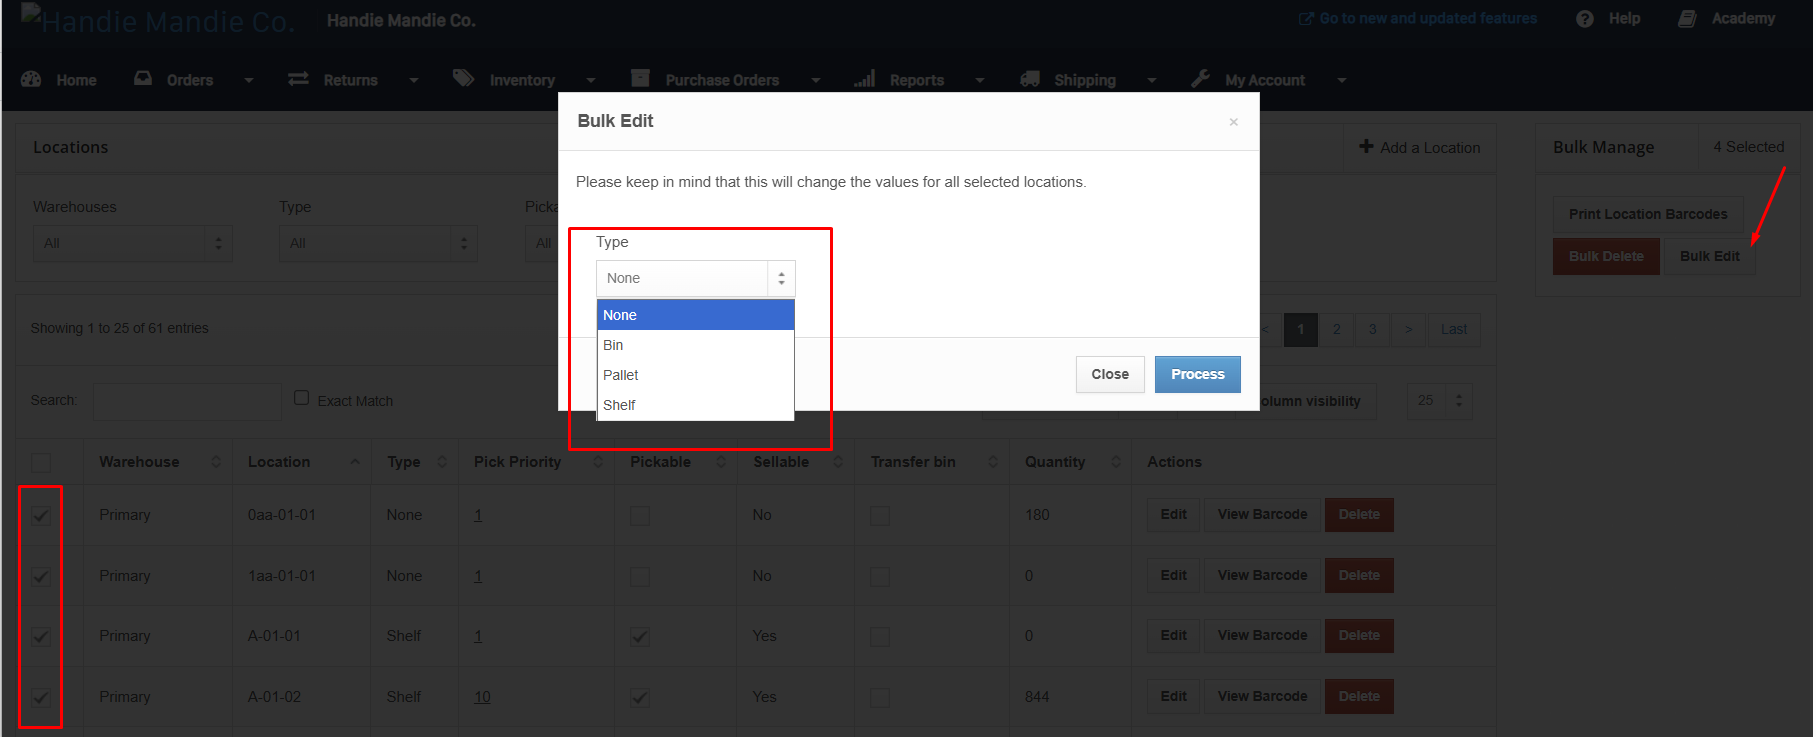This screenshot has height=737, width=1816.
Task: Uncheck the row checkbox for location 0aa-01-01
Action: coord(41,516)
